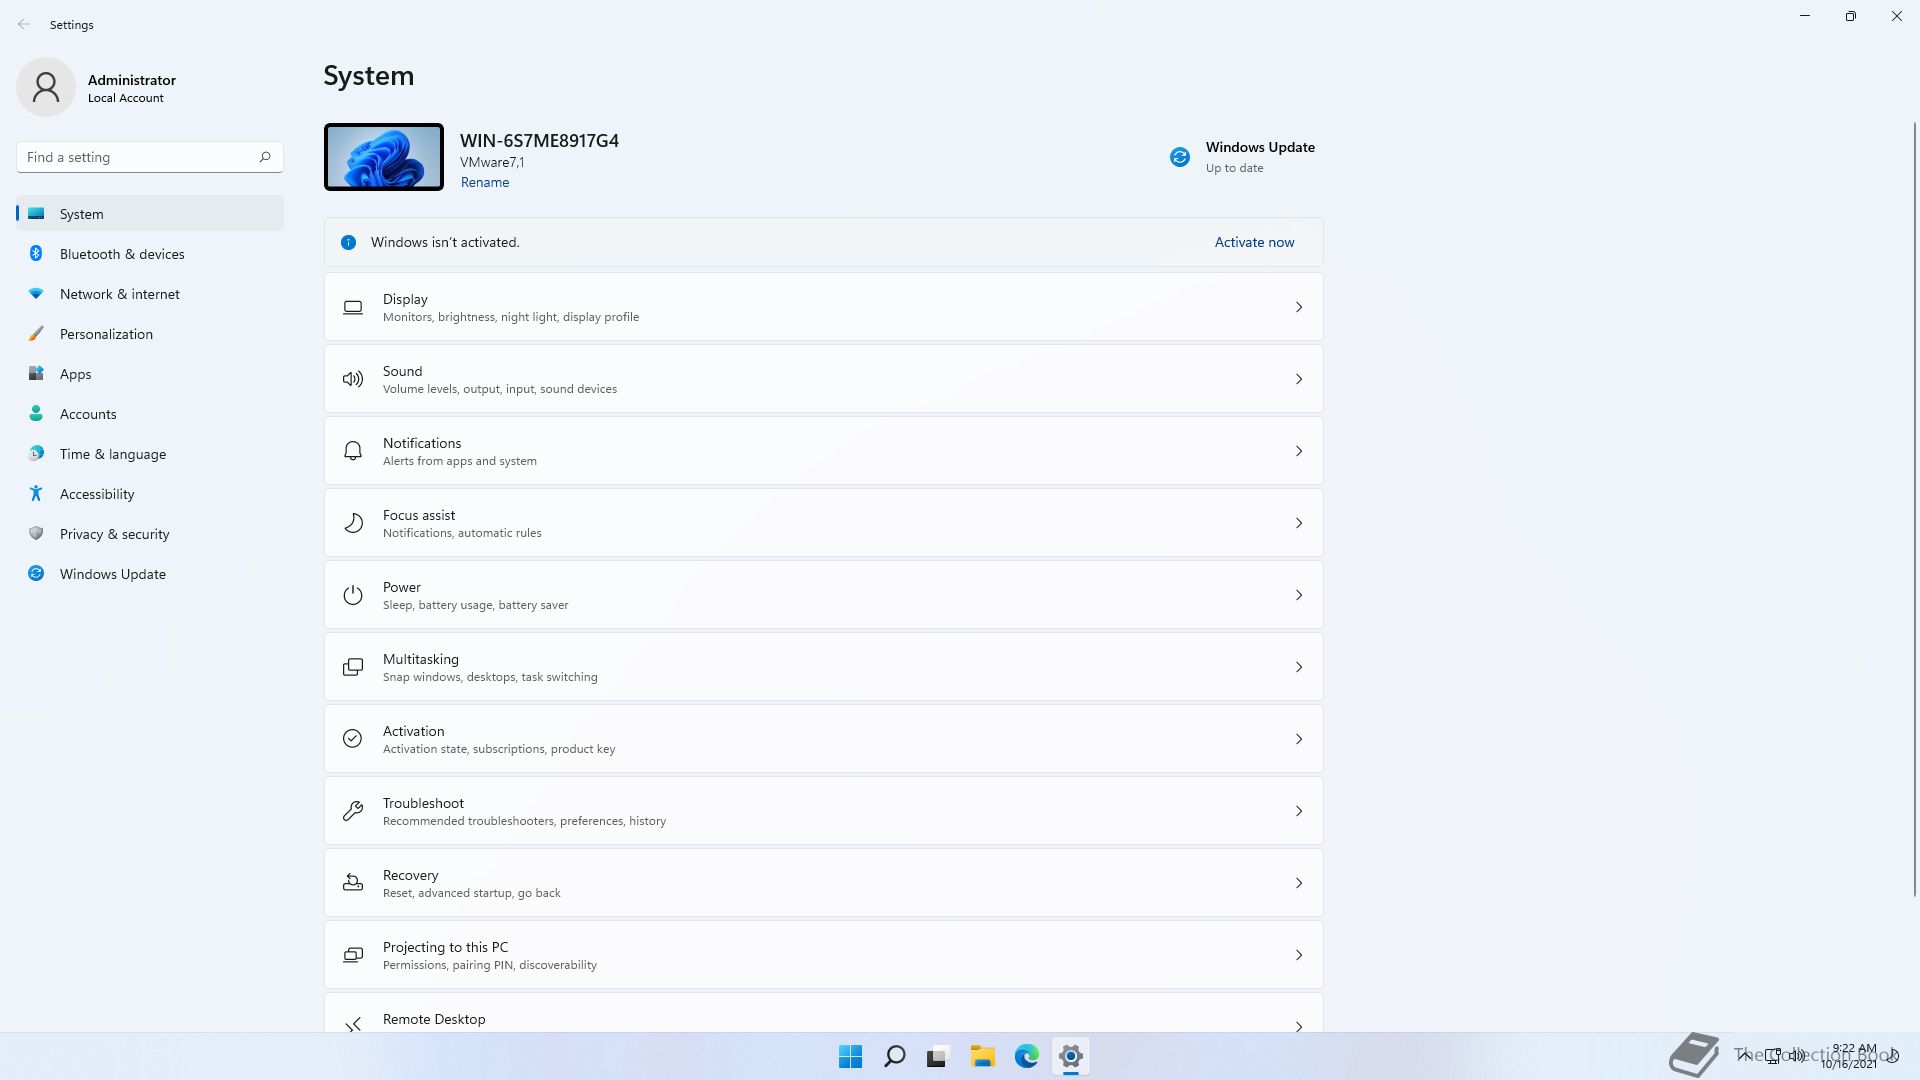Click the search magnifier in Find a setting
Image resolution: width=1920 pixels, height=1080 pixels.
(x=265, y=157)
